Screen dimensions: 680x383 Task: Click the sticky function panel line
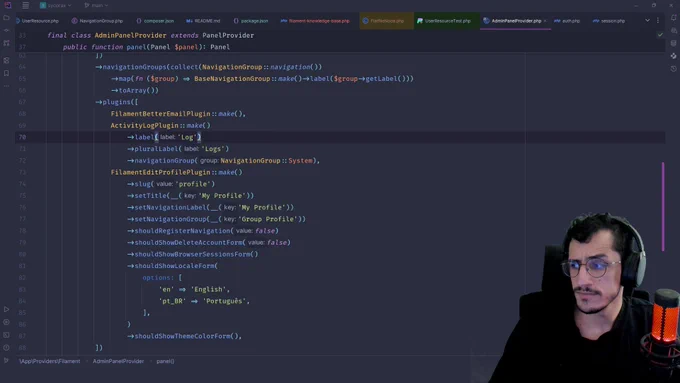coord(146,47)
